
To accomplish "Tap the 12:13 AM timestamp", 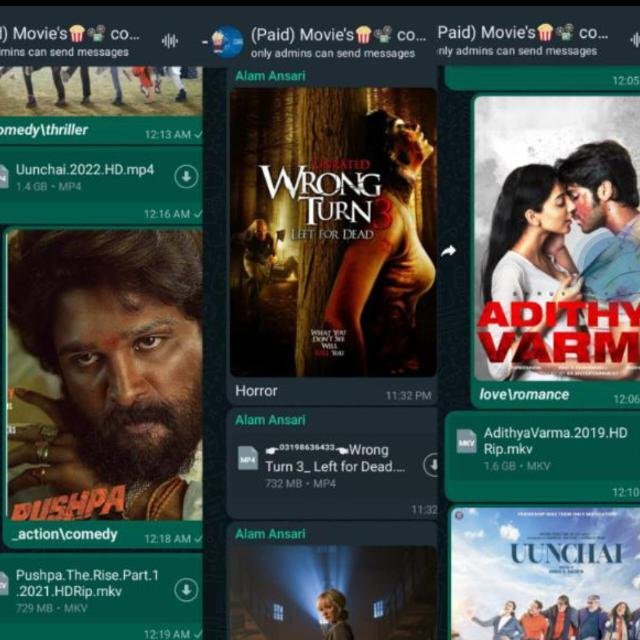I will tap(168, 135).
